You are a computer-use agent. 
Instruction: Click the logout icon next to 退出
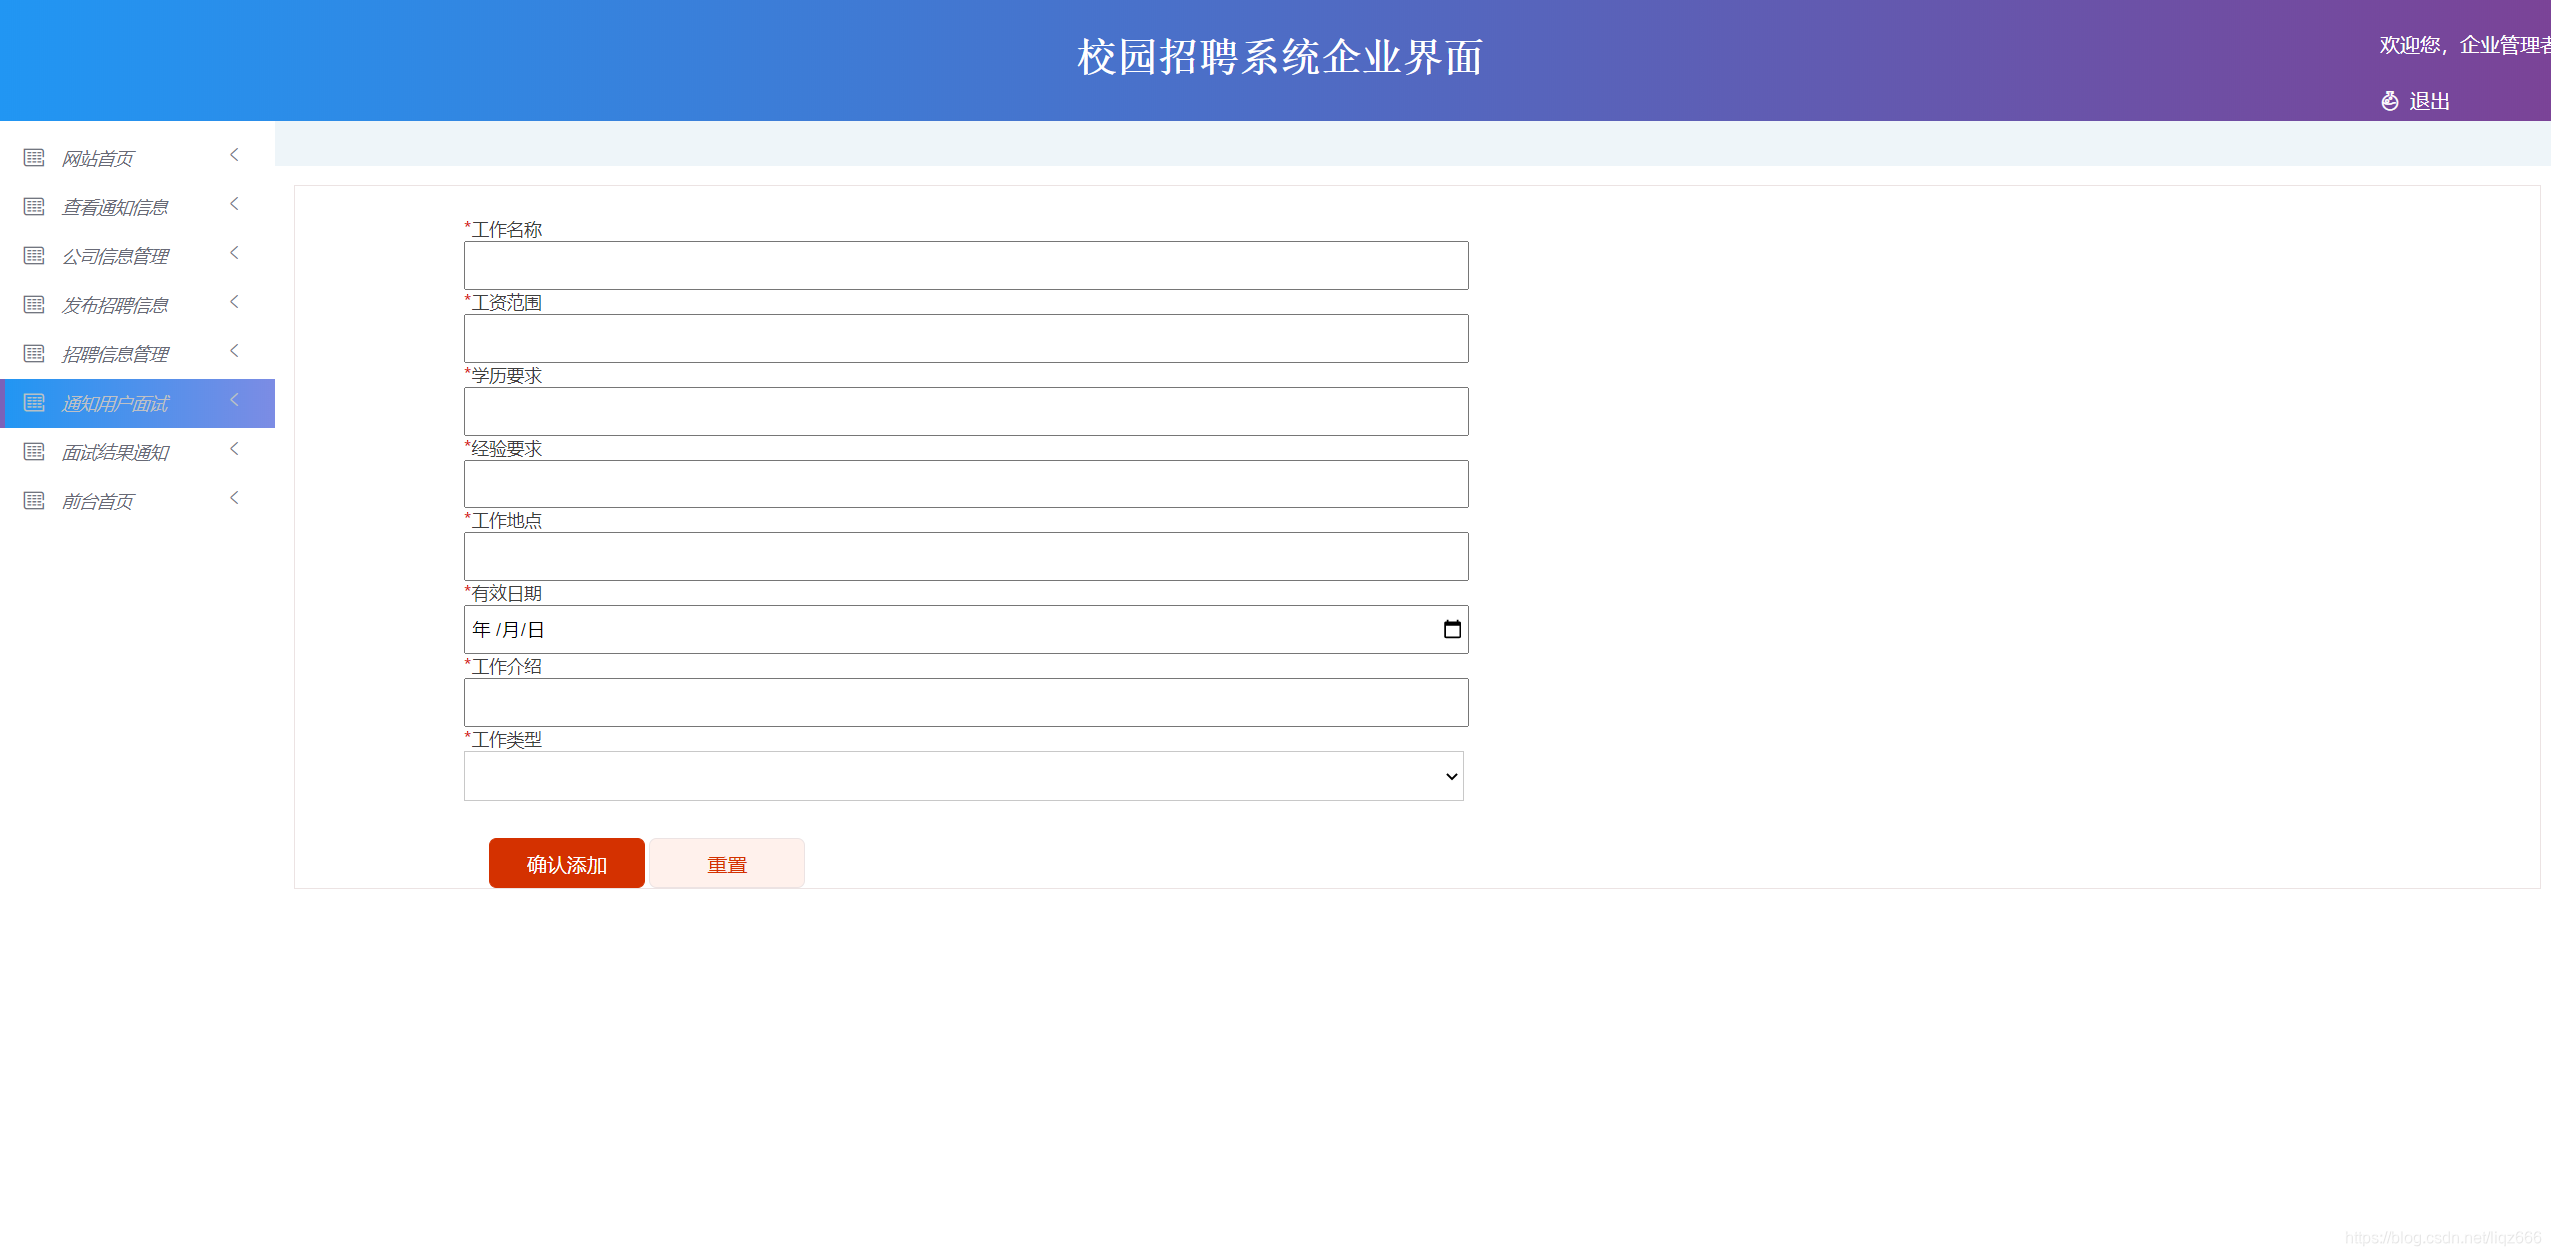click(x=2390, y=101)
